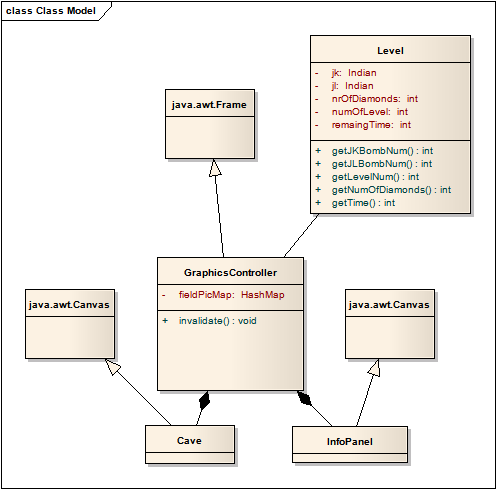
Task: Click the invalidate() : void operation
Action: point(218,321)
